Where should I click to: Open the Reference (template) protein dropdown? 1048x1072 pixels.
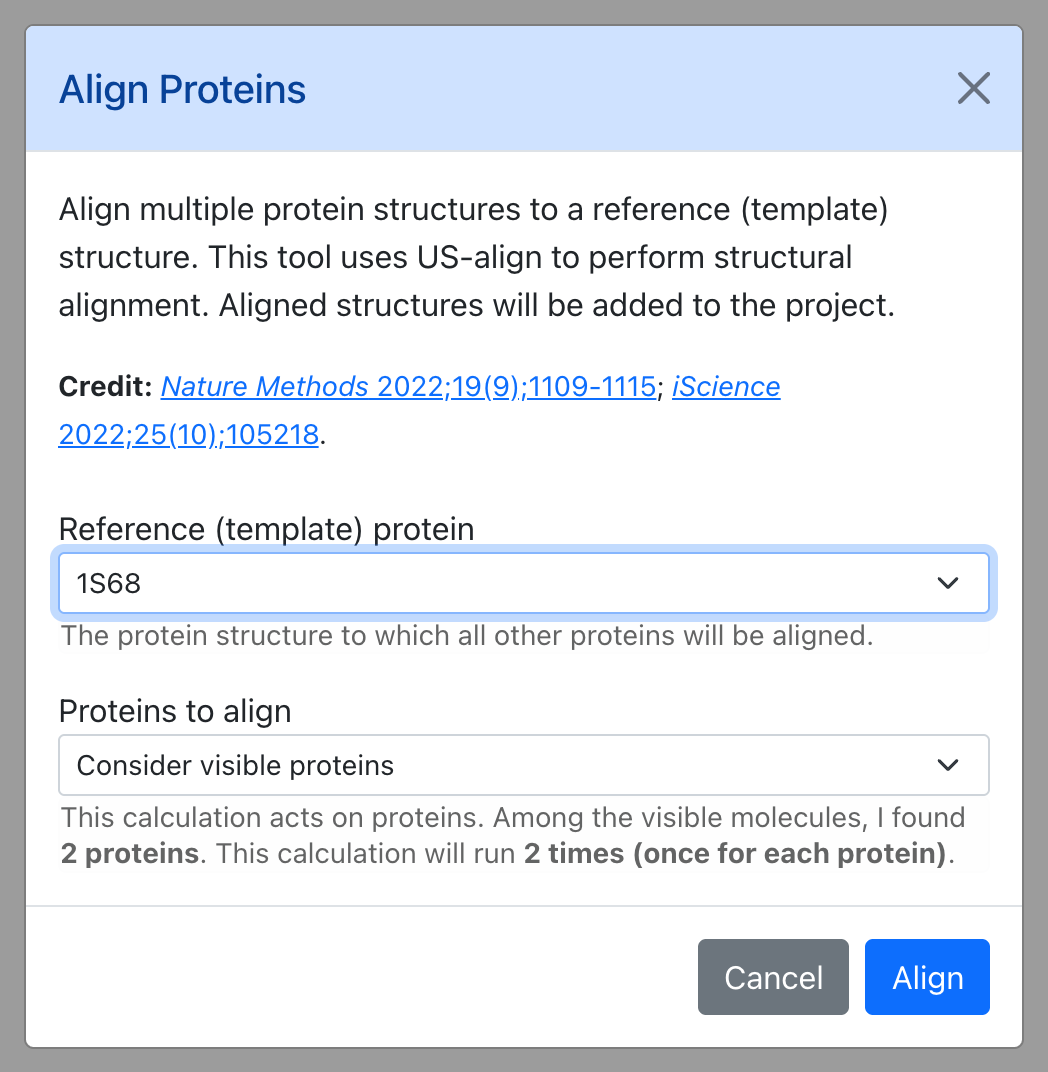coord(524,583)
